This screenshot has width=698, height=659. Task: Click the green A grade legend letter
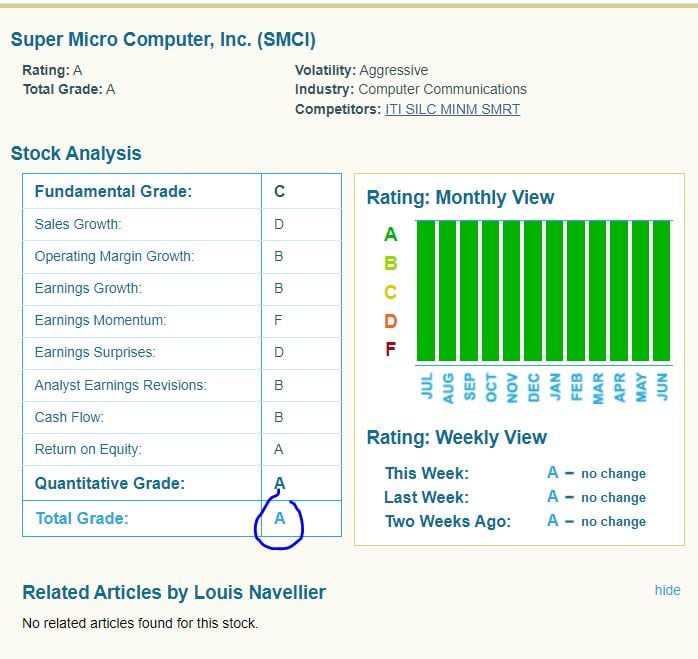click(390, 234)
